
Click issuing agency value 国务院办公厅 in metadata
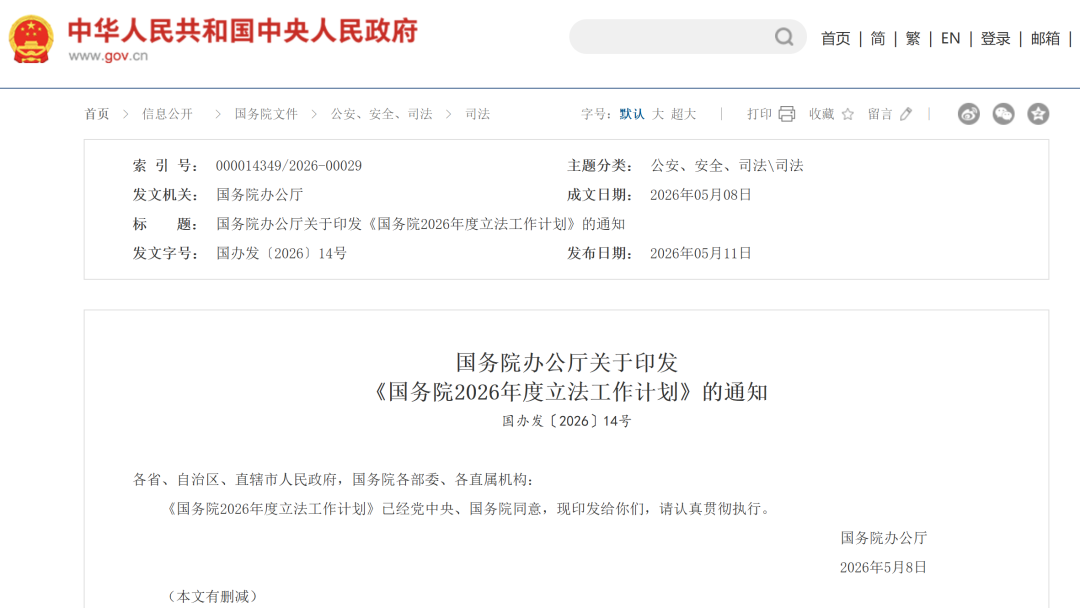[260, 195]
